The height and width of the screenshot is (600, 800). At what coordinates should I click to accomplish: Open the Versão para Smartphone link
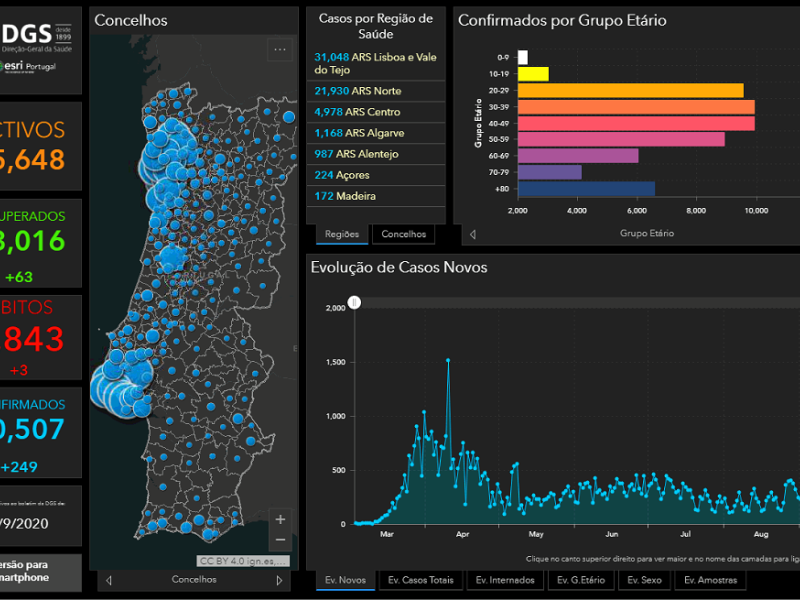pos(40,571)
